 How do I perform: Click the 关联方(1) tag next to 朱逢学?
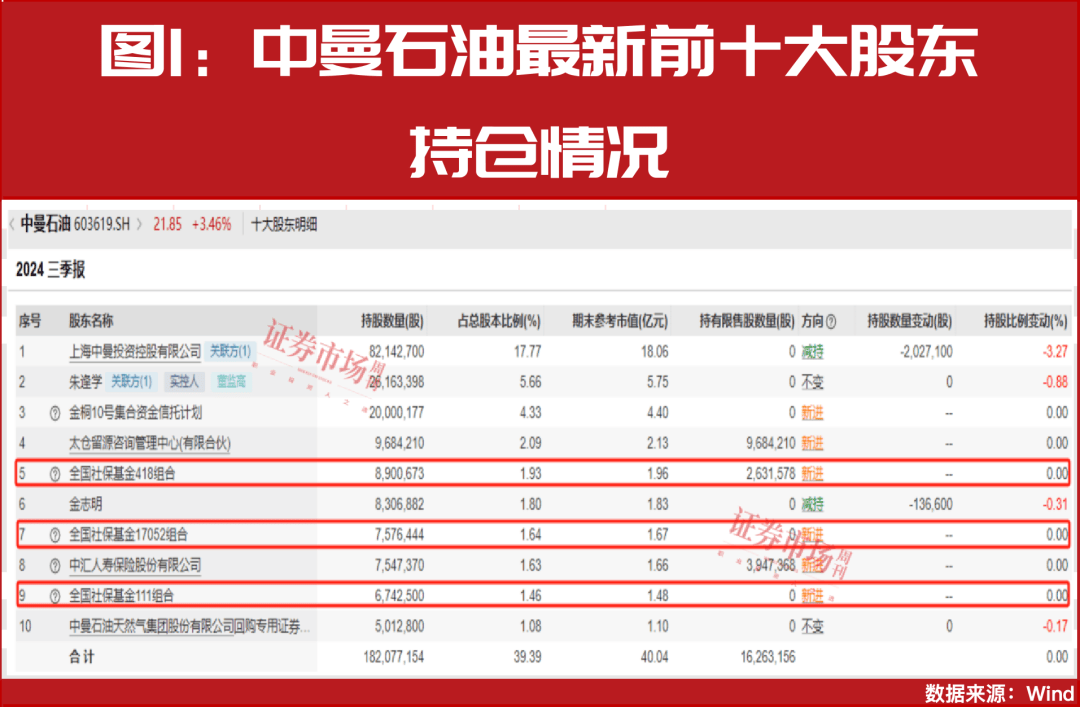coord(131,381)
